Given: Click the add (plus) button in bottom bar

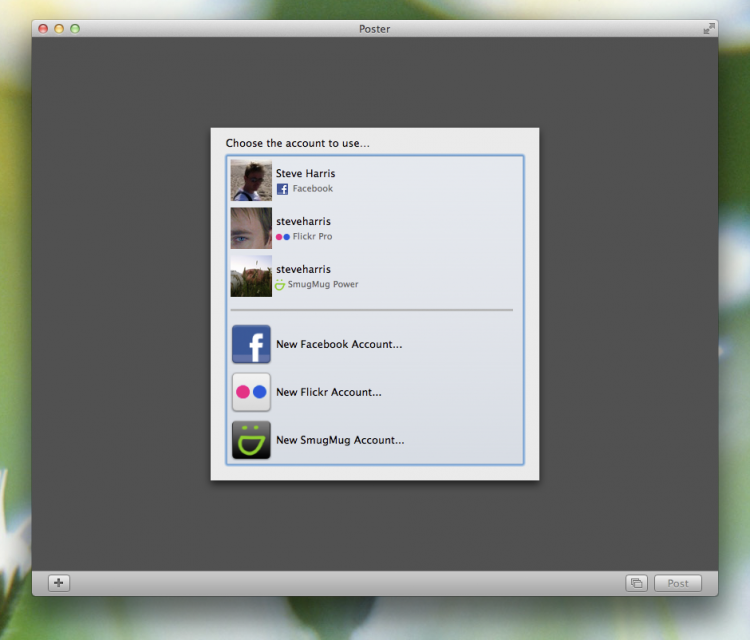Looking at the screenshot, I should point(59,583).
